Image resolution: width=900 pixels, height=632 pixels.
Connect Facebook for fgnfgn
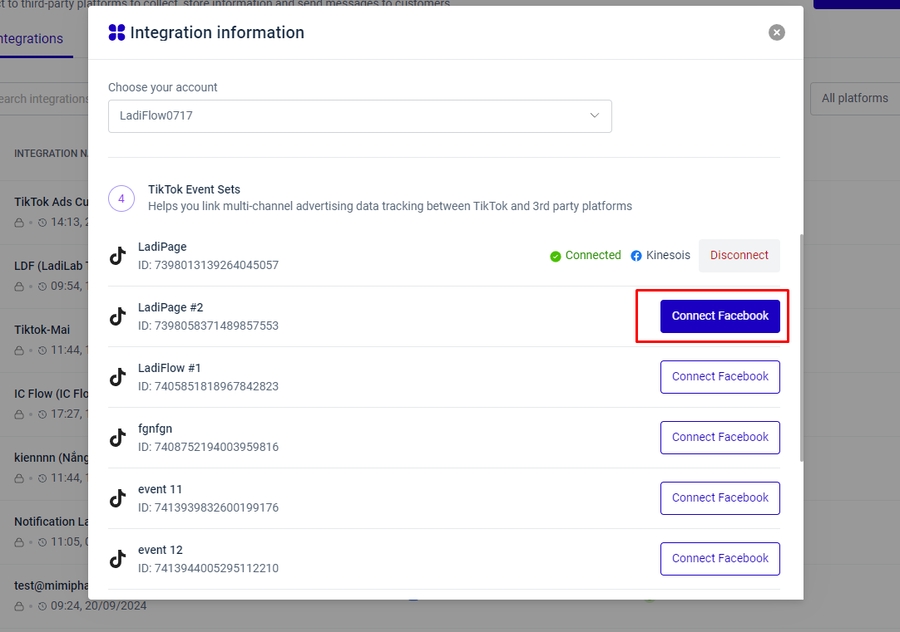pos(720,437)
